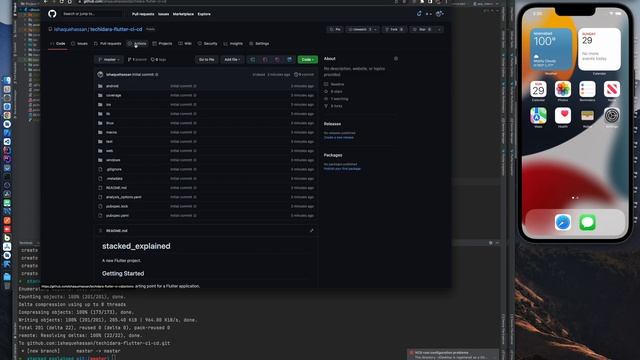Open Photos app on the iPhone simulator
Image resolution: width=640 pixels, height=360 pixels.
click(562, 89)
